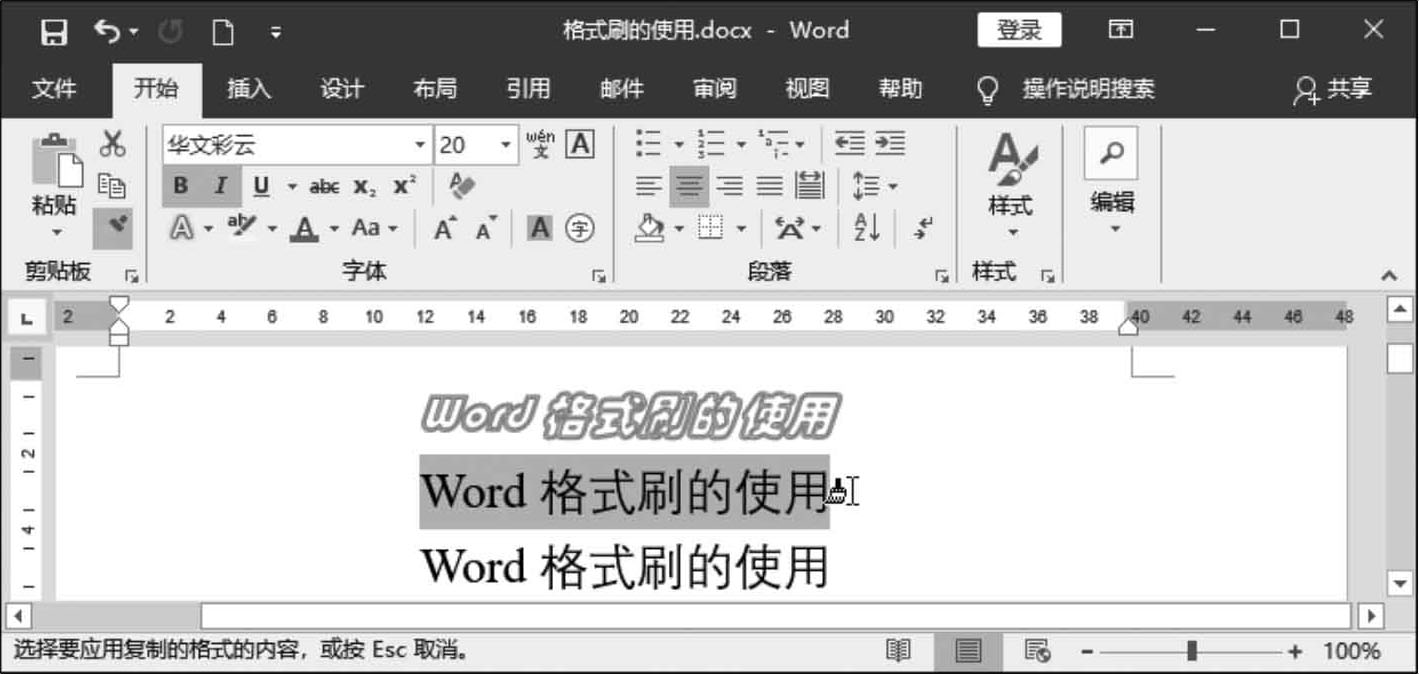Screen dimensions: 1419x674
Task: Click the Save icon in title bar
Action: tap(54, 32)
